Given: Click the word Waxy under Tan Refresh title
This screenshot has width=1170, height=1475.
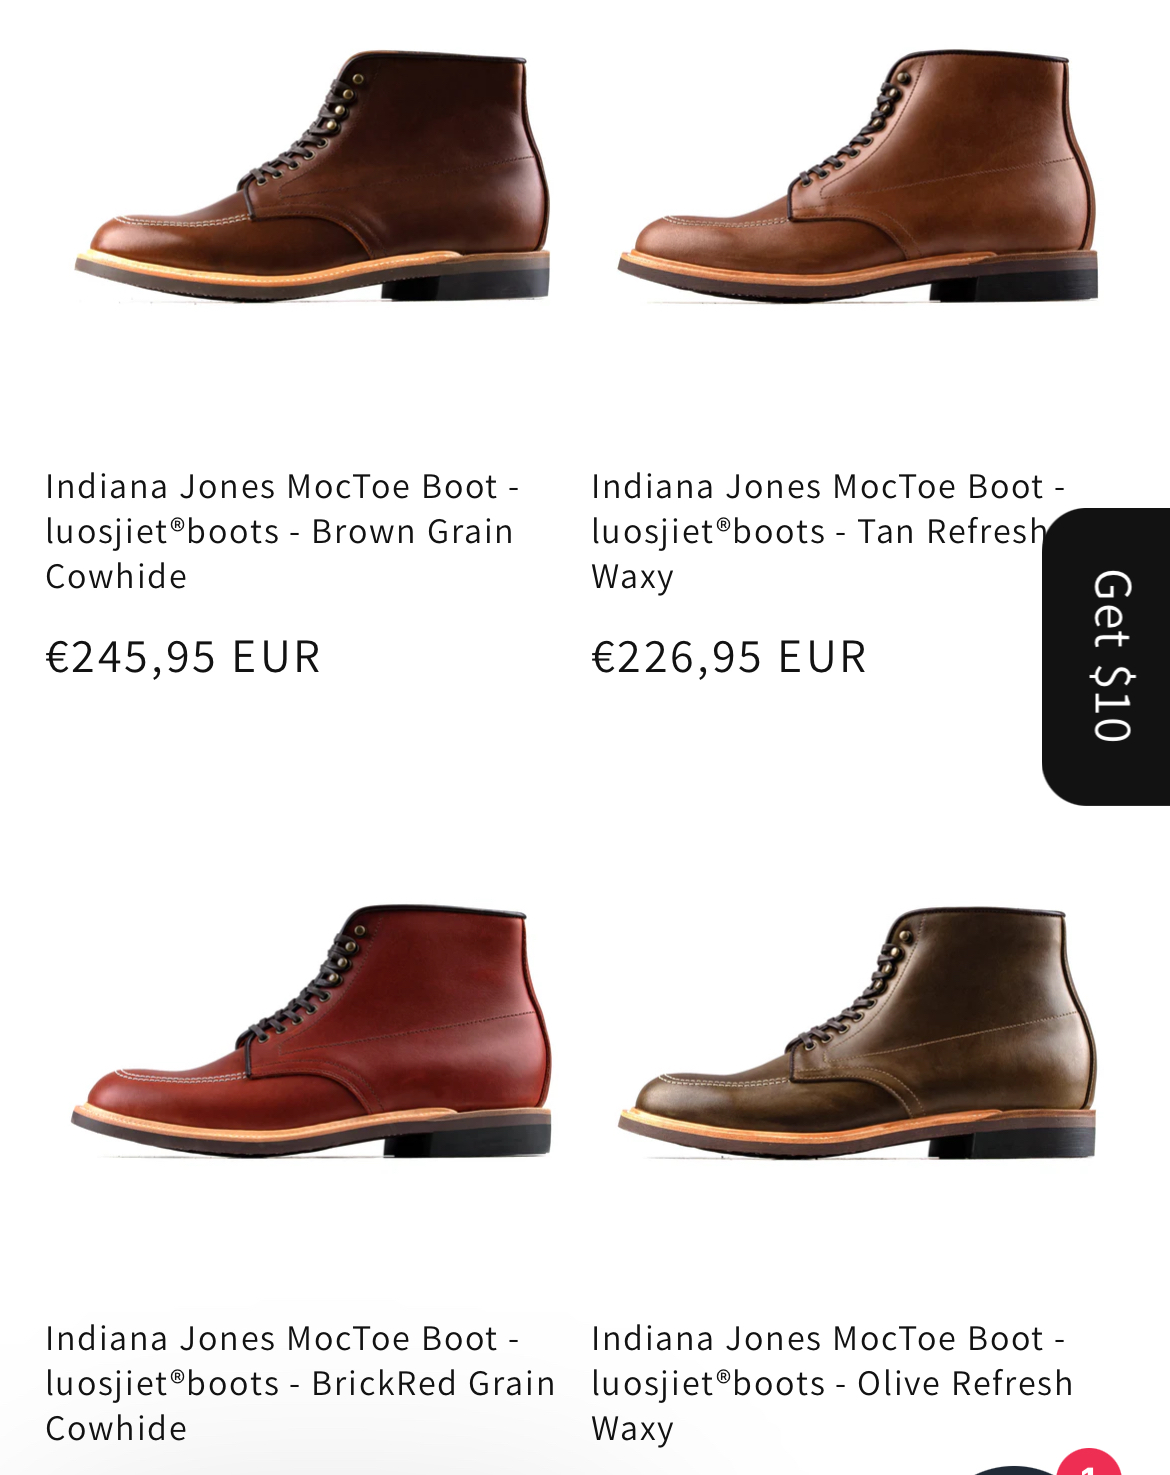Looking at the screenshot, I should pos(633,578).
